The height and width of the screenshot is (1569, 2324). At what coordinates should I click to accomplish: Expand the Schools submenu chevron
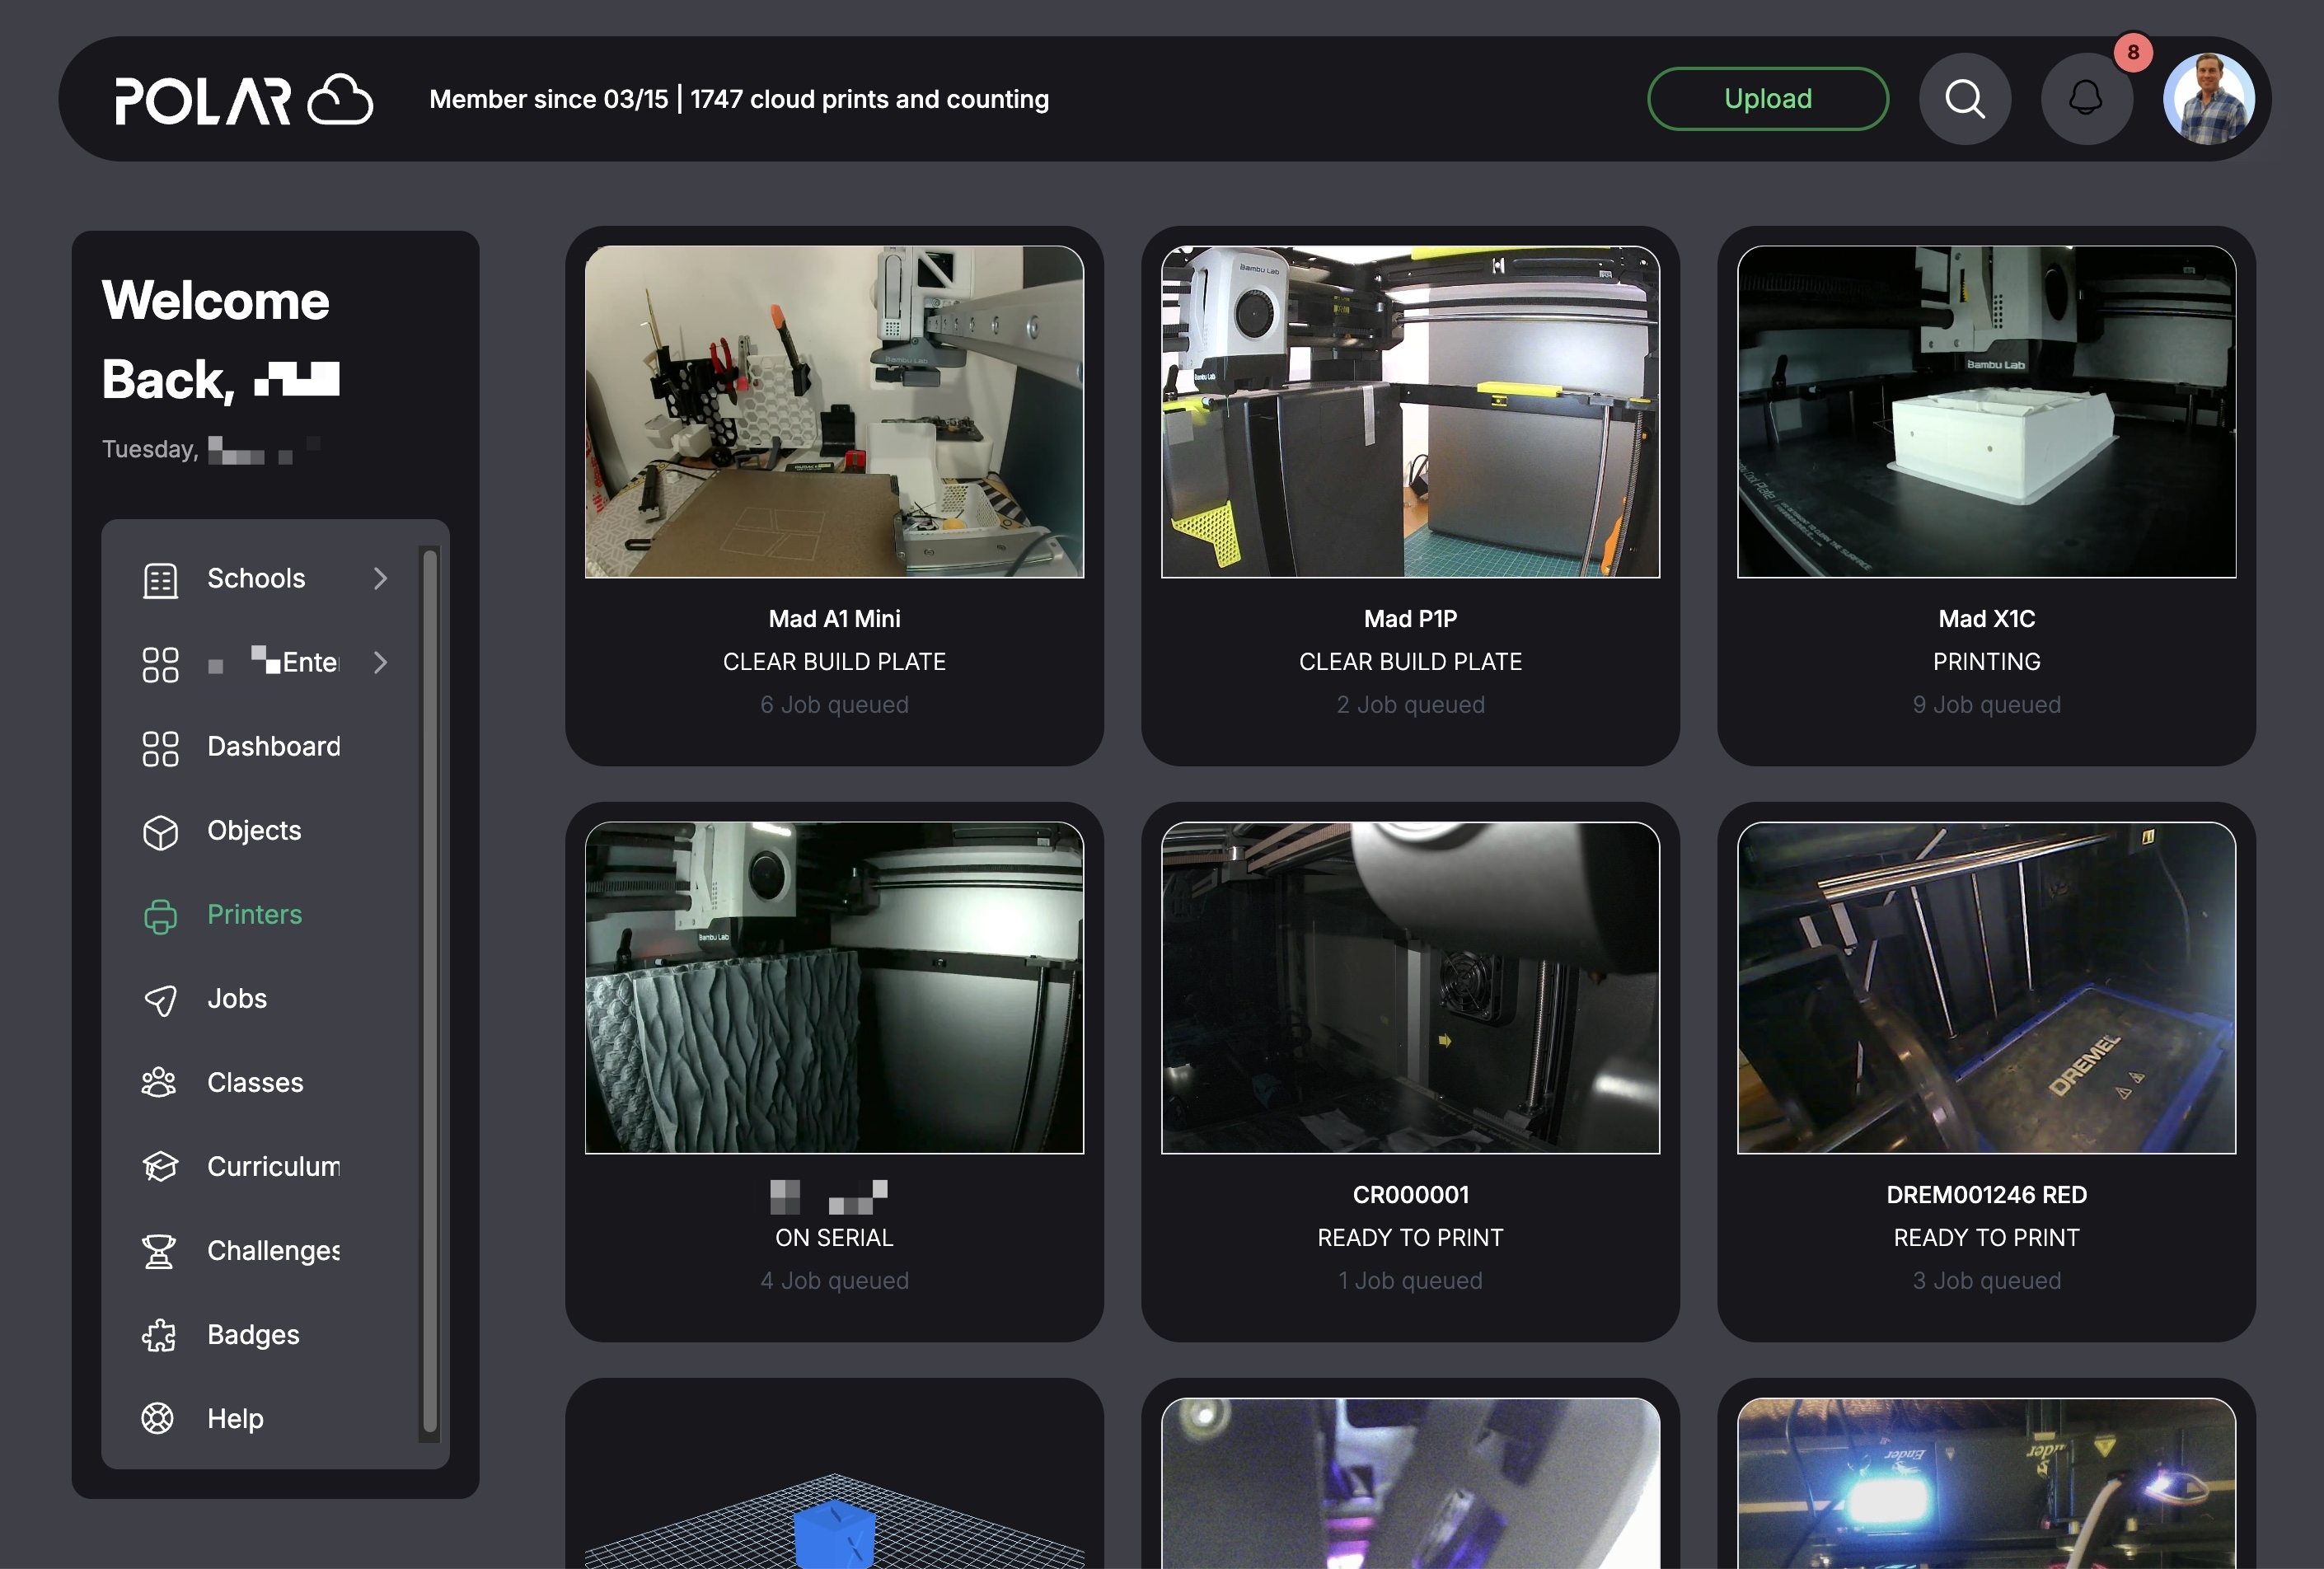click(381, 578)
